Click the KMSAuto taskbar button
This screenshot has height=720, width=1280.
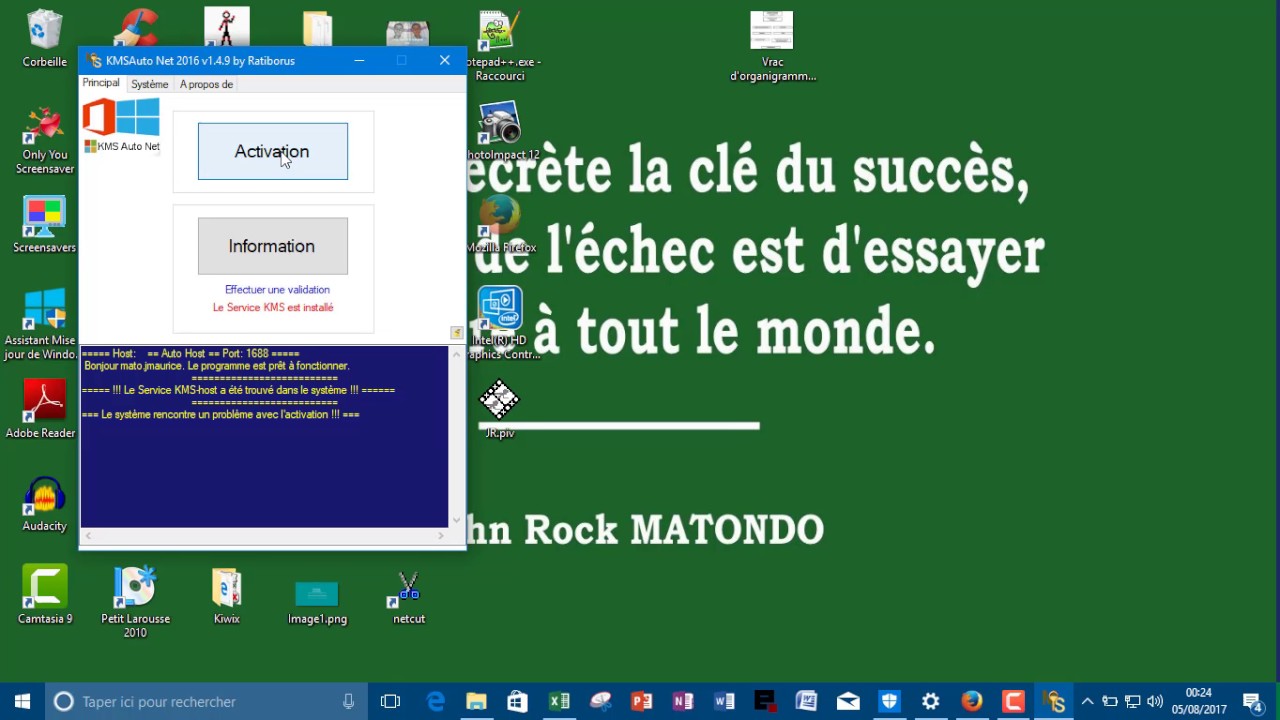tap(1055, 702)
